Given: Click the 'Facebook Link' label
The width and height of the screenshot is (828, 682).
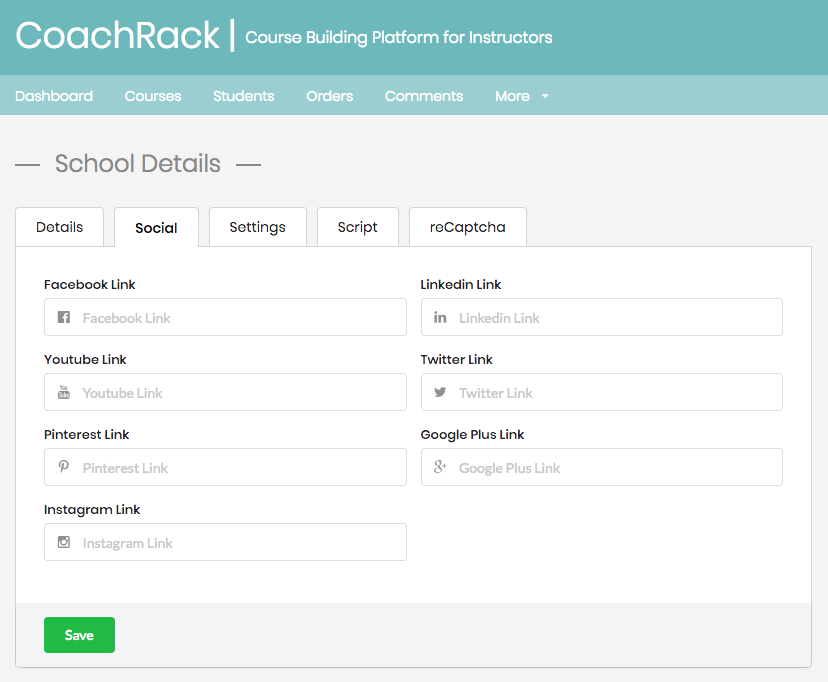Looking at the screenshot, I should (90, 285).
